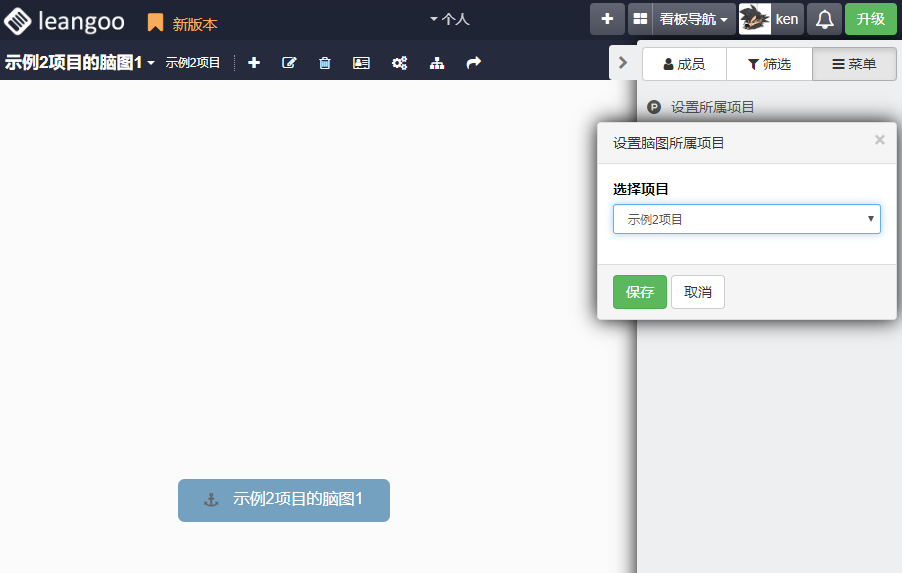Image resolution: width=902 pixels, height=573 pixels.
Task: Open the 选择项目 dropdown
Action: [746, 219]
